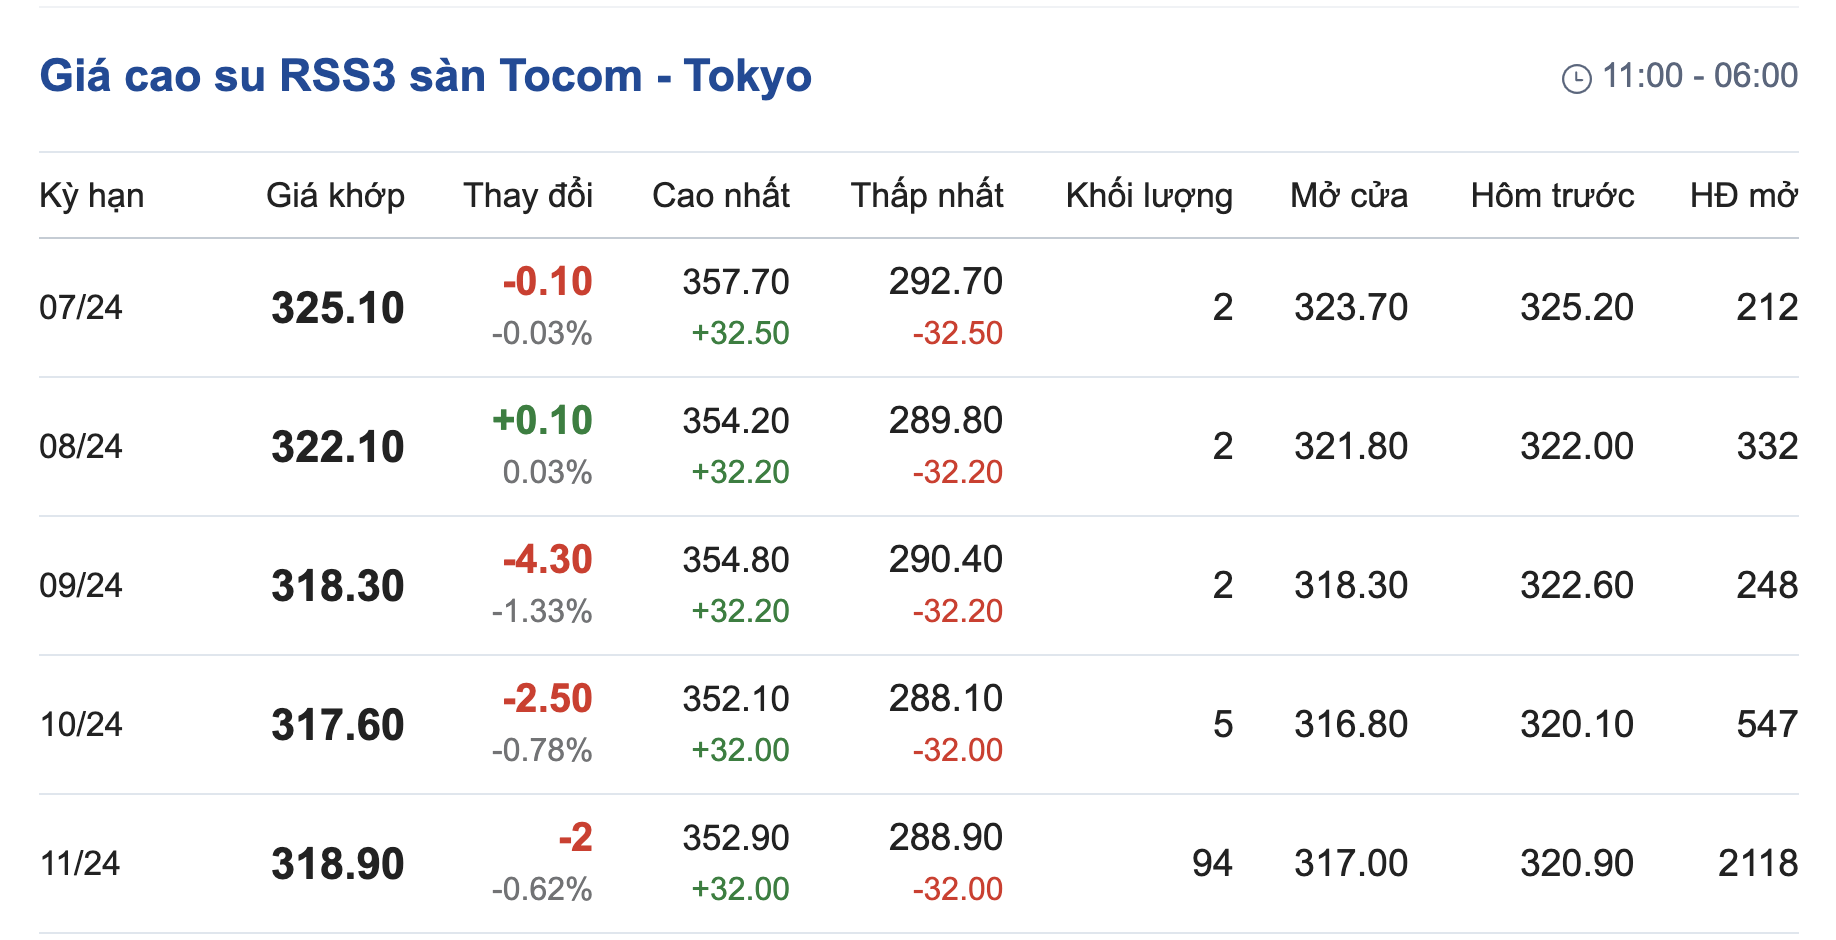Click the clock icon beside trading hours
The image size is (1836, 940).
1576,78
